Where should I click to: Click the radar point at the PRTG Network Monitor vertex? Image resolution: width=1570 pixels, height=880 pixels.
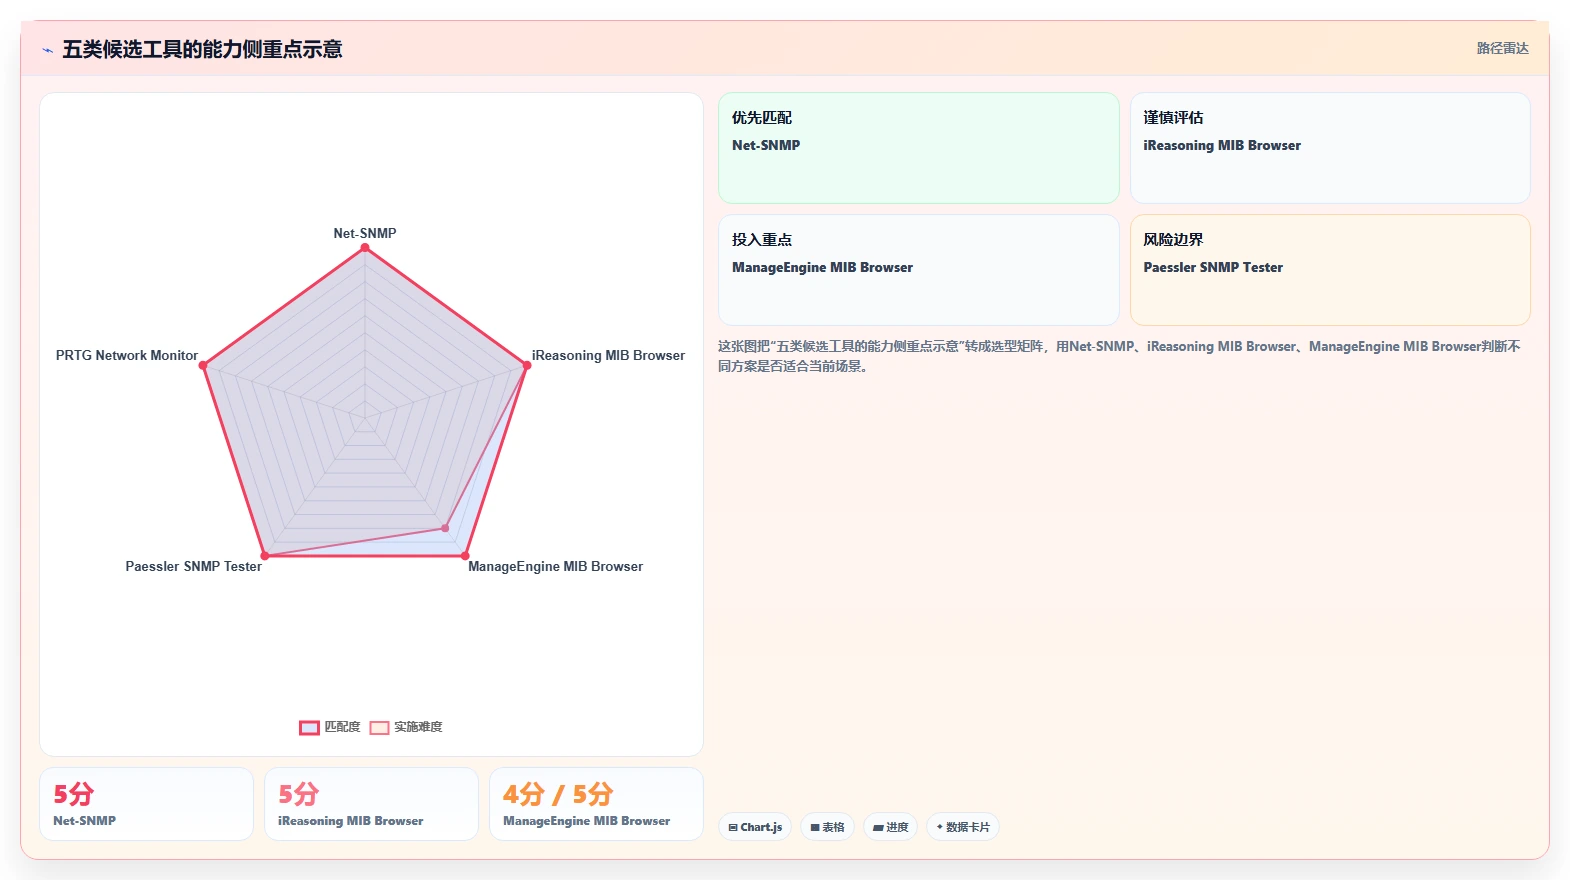203,365
